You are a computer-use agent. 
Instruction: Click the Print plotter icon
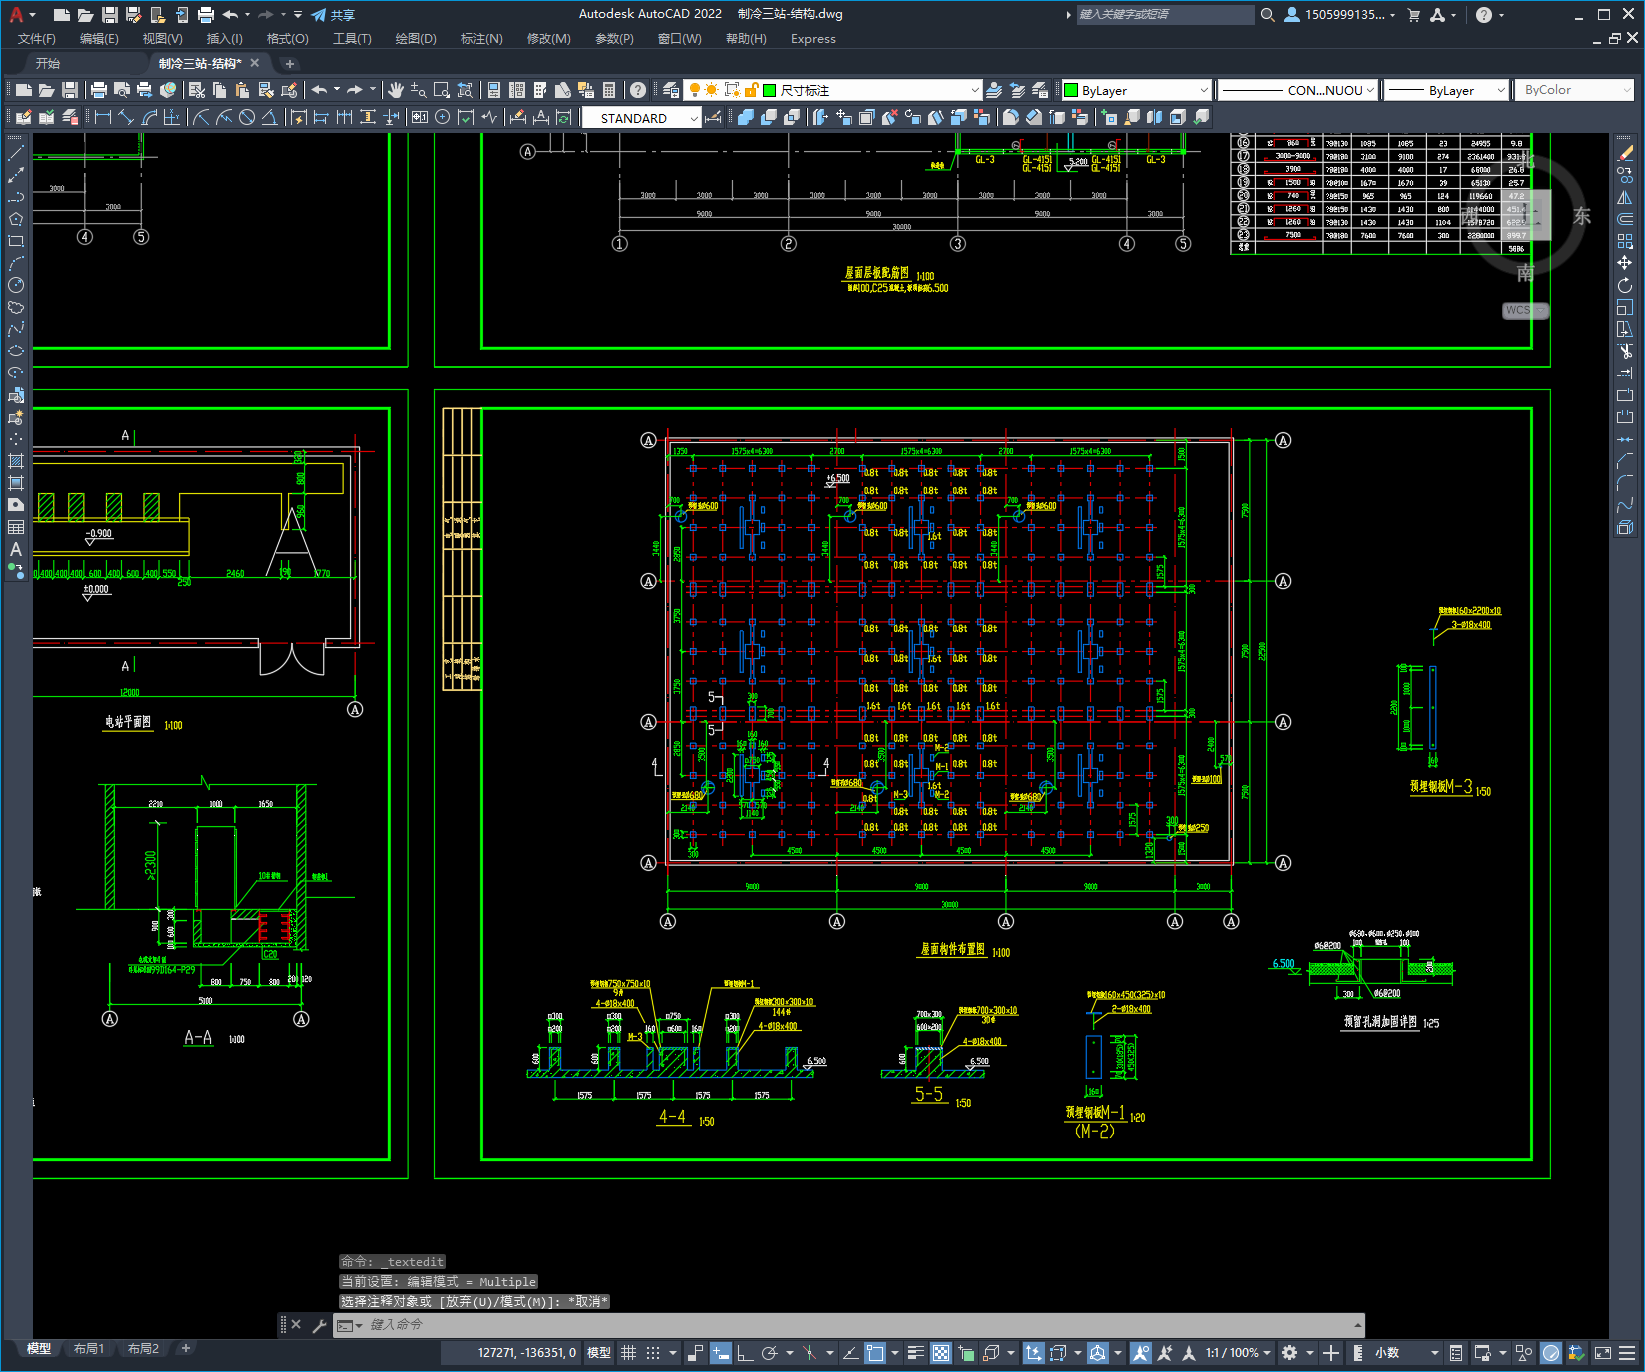(x=99, y=90)
